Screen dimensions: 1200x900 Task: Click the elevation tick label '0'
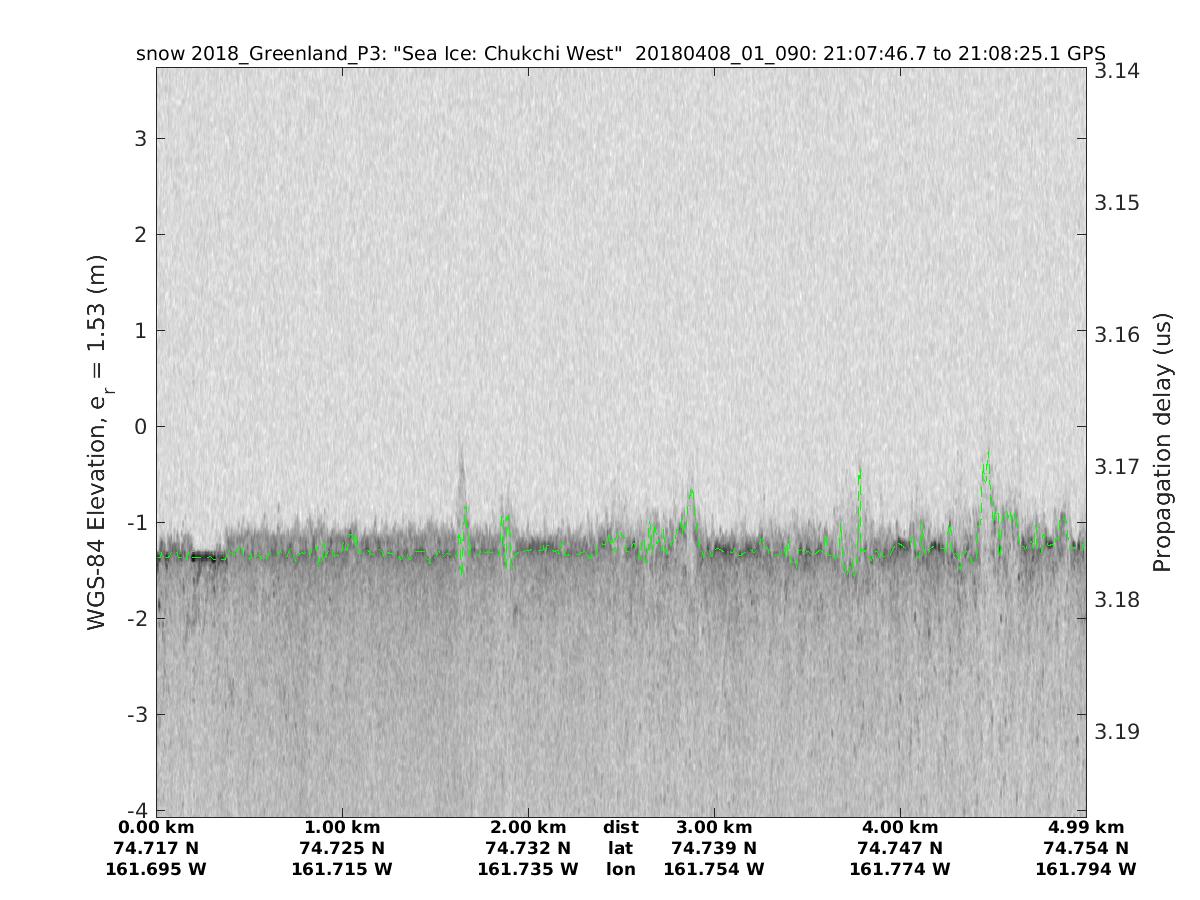pos(141,426)
